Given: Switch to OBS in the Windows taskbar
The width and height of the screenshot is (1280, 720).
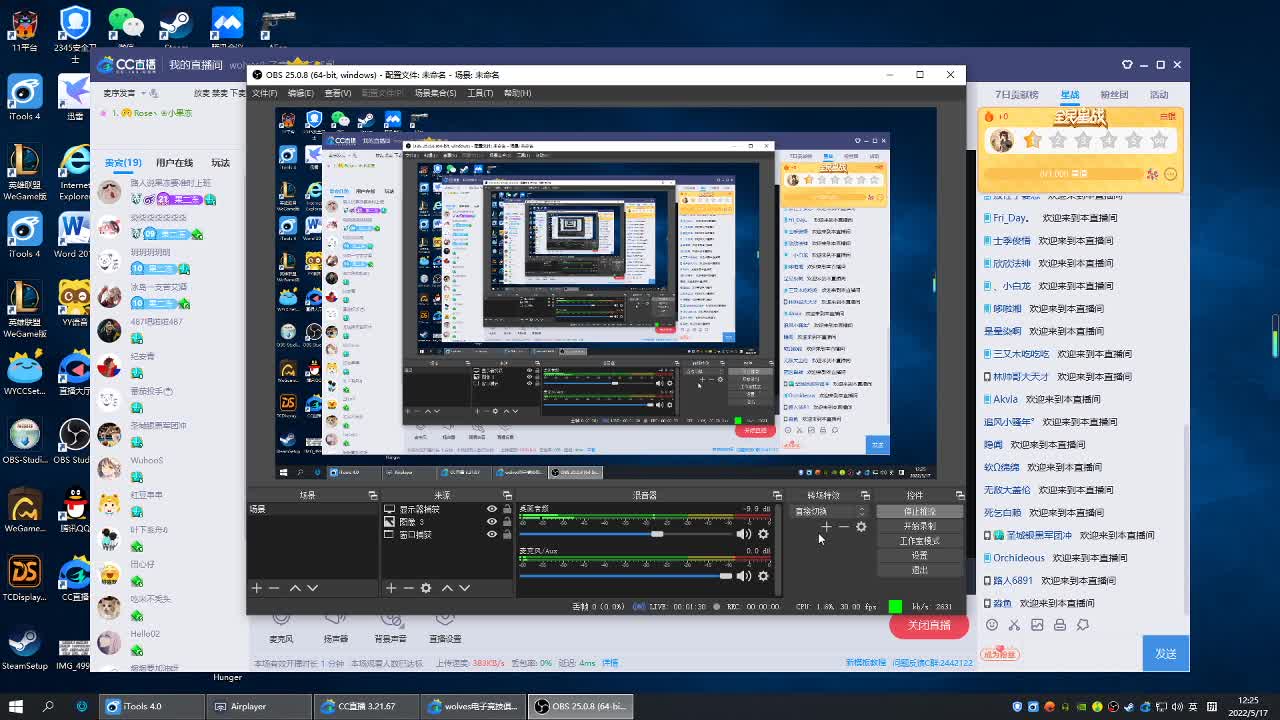Looking at the screenshot, I should [580, 706].
